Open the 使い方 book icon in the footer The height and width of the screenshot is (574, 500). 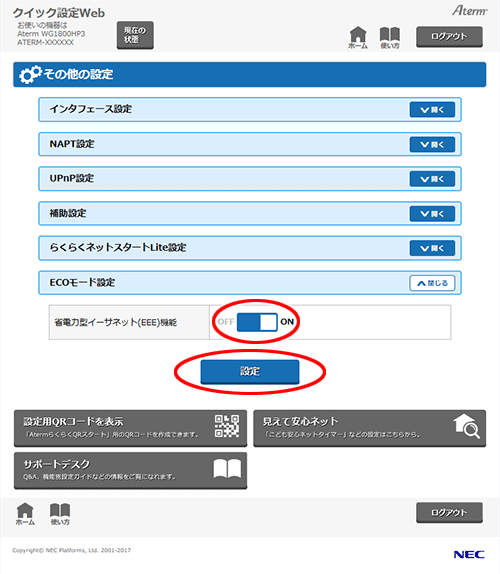60,514
